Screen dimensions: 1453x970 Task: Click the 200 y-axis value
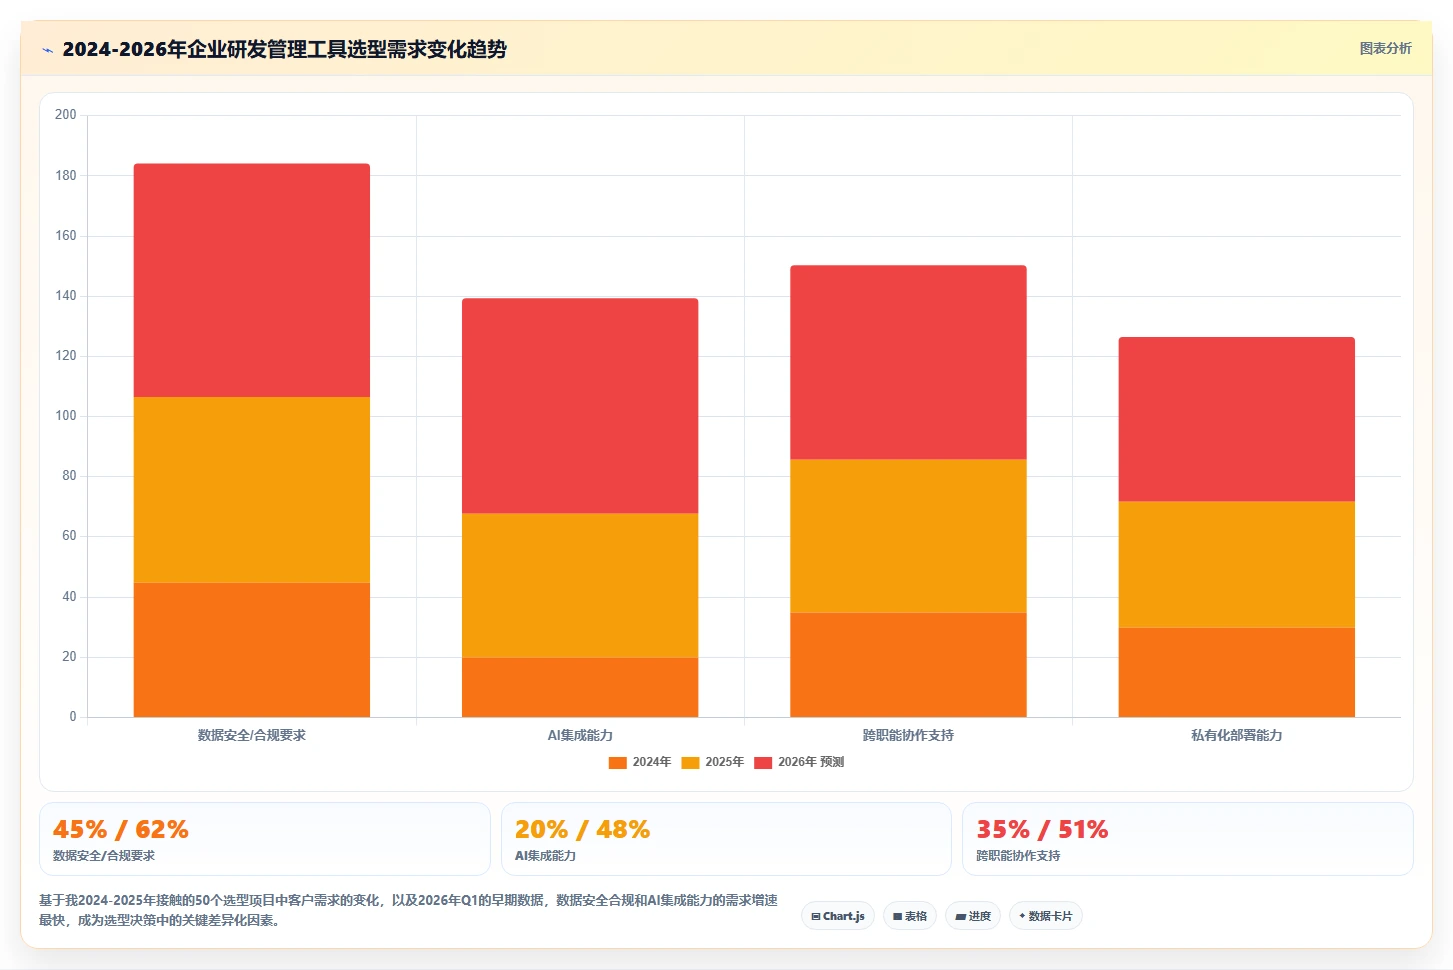66,115
